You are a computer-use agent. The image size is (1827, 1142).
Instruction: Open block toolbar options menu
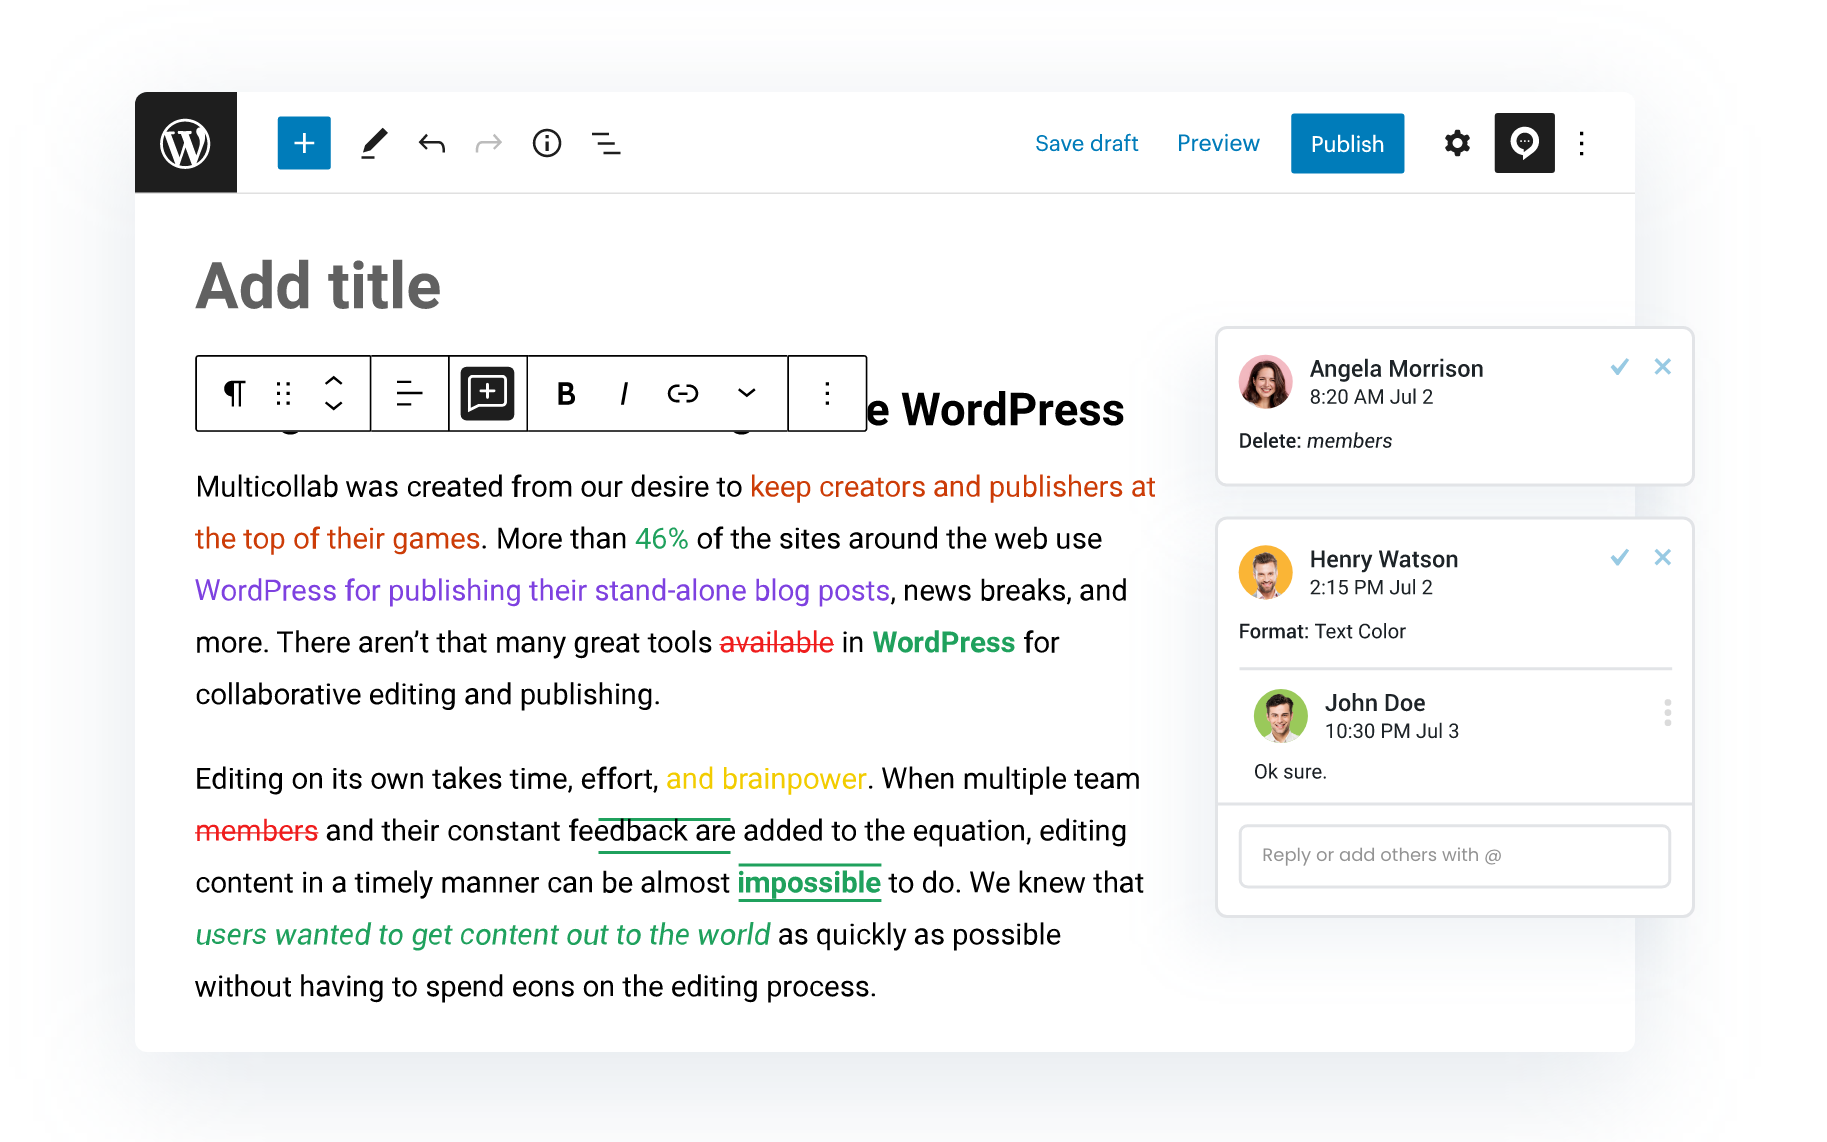coord(827,393)
